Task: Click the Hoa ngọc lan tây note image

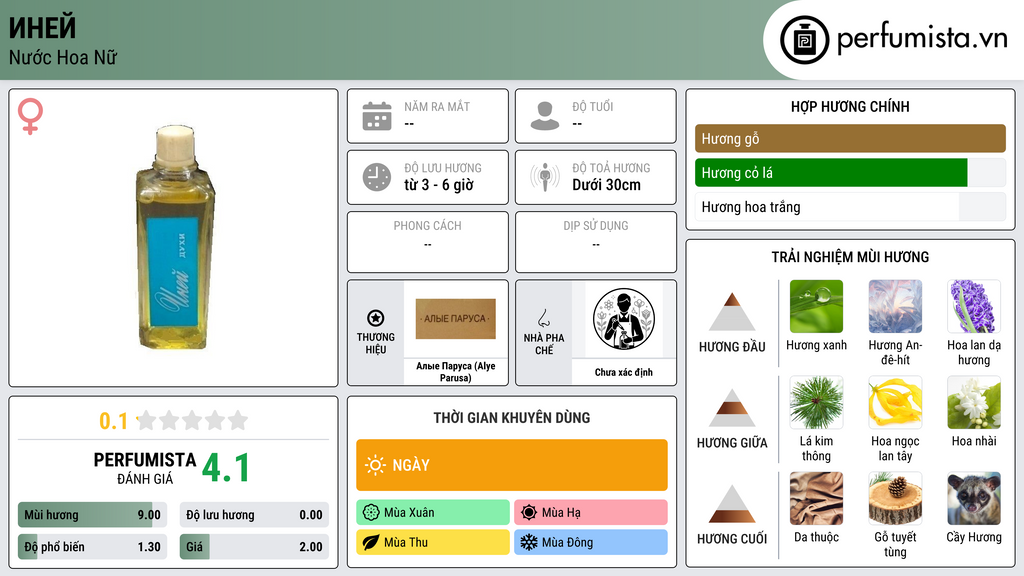Action: pyautogui.click(x=895, y=402)
